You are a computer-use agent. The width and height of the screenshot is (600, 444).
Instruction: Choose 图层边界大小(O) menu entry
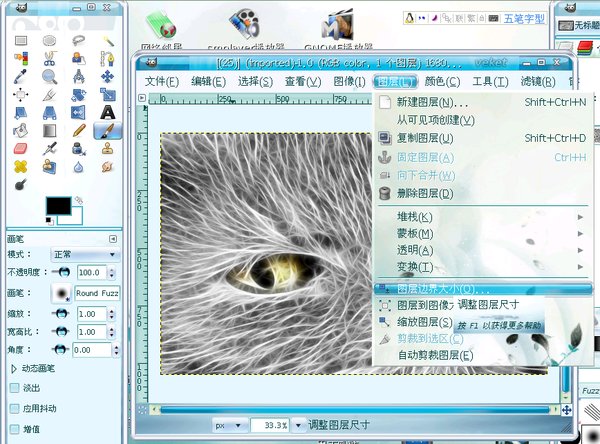[483, 289]
